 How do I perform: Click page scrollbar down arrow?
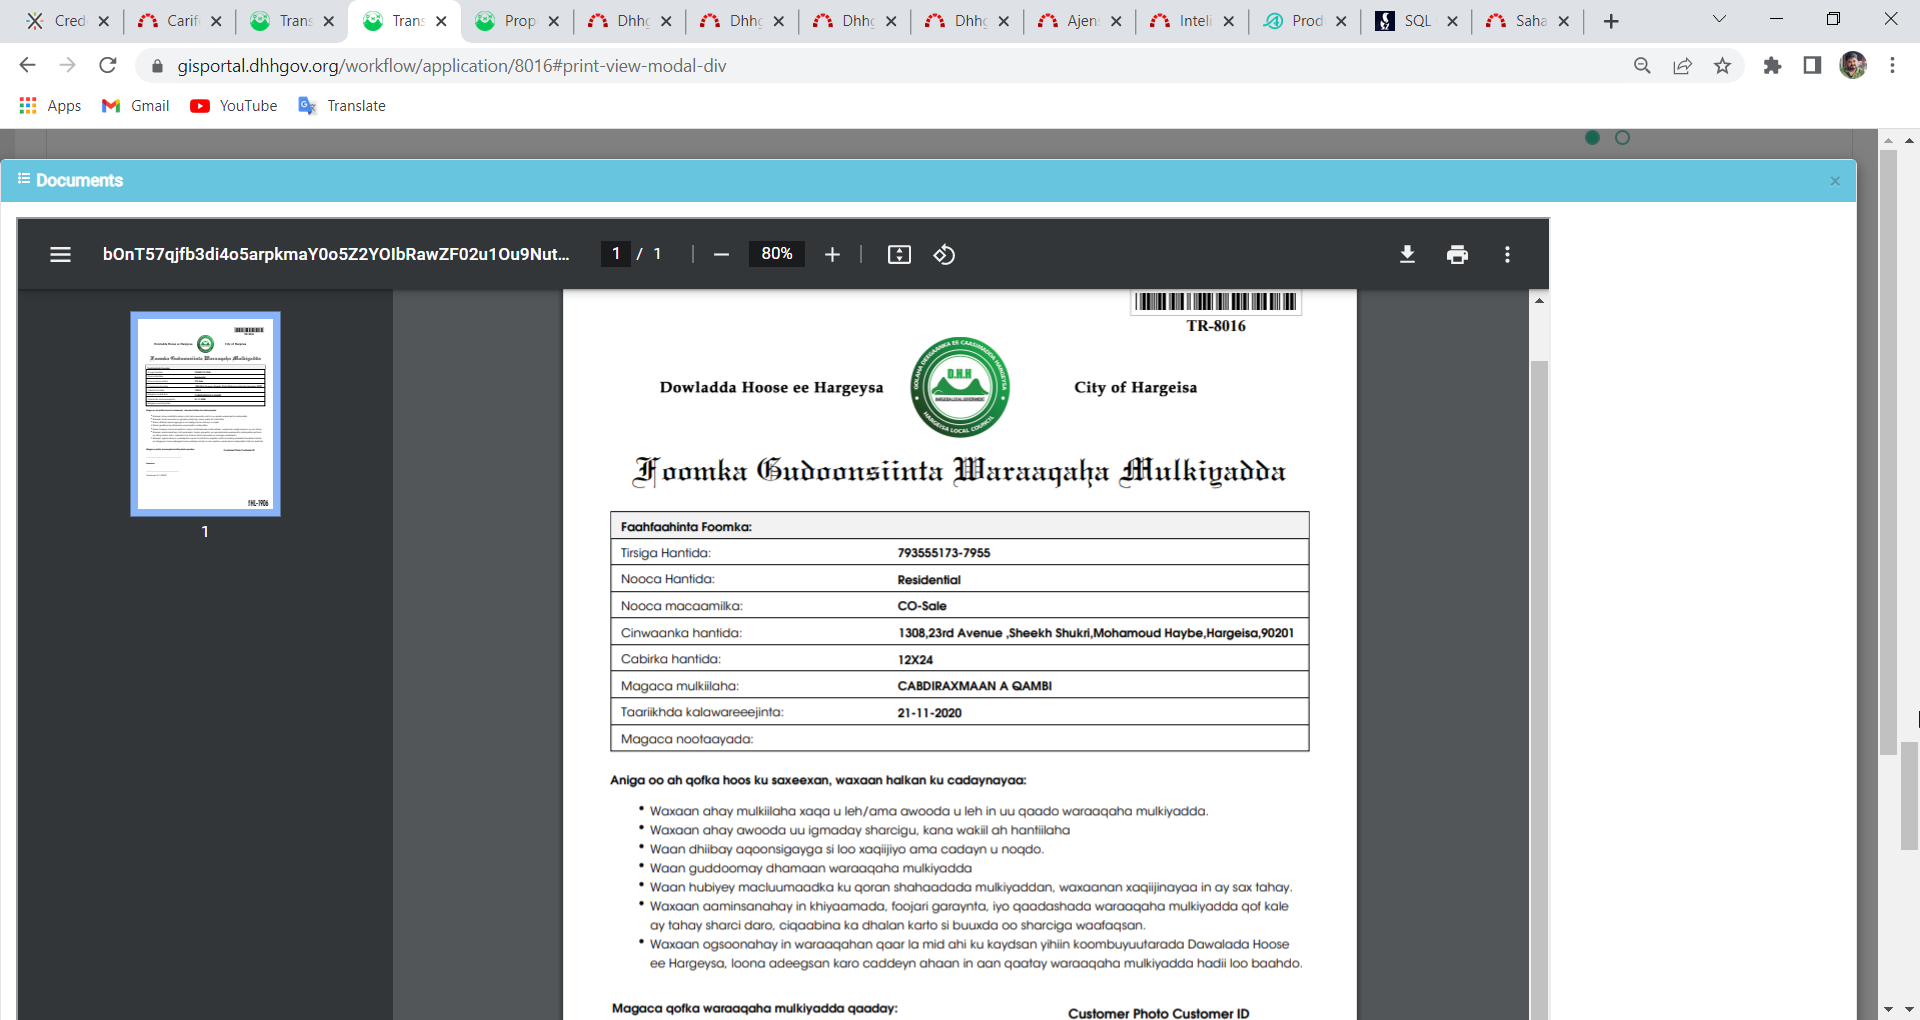point(1909,1010)
